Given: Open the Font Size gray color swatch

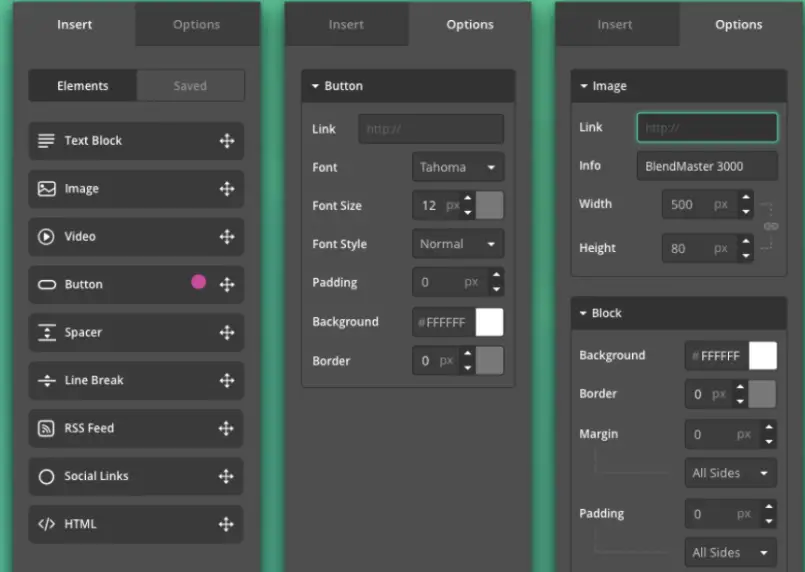Looking at the screenshot, I should point(489,205).
